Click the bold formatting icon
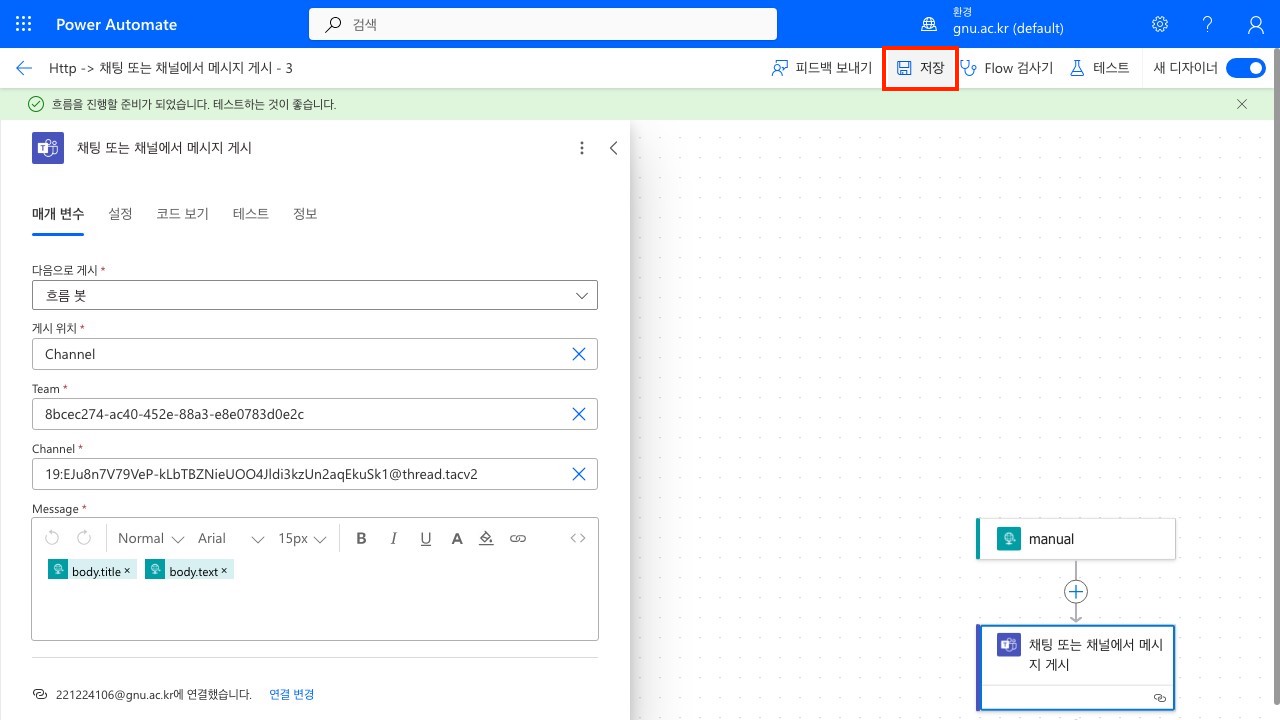 (361, 538)
